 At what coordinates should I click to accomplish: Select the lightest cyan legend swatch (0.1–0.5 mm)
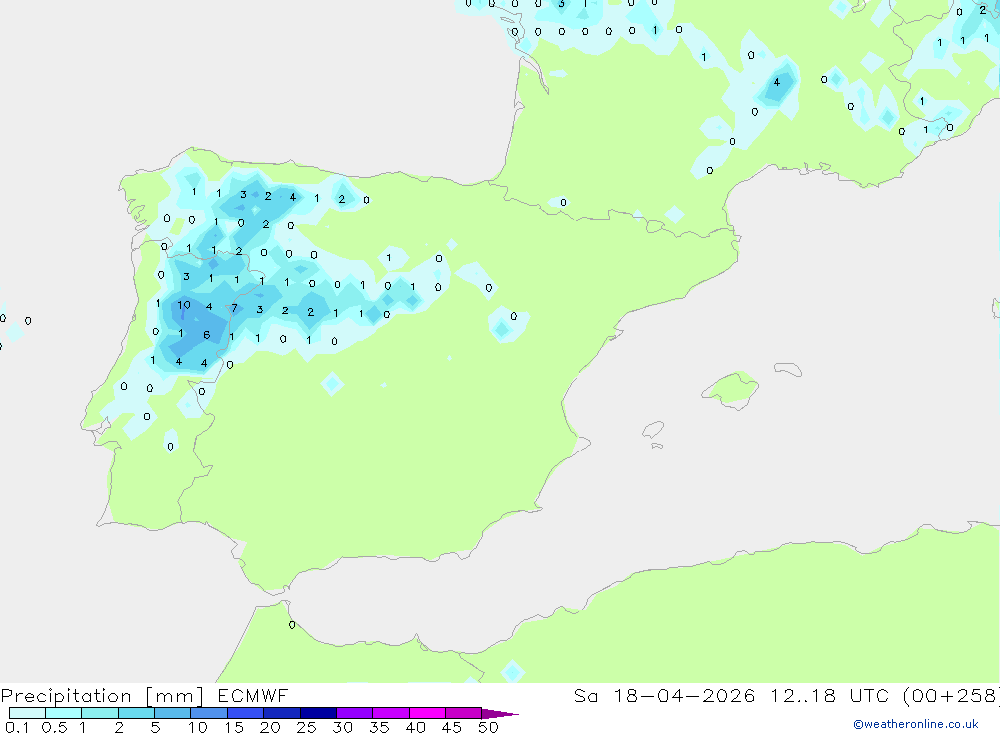click(27, 713)
